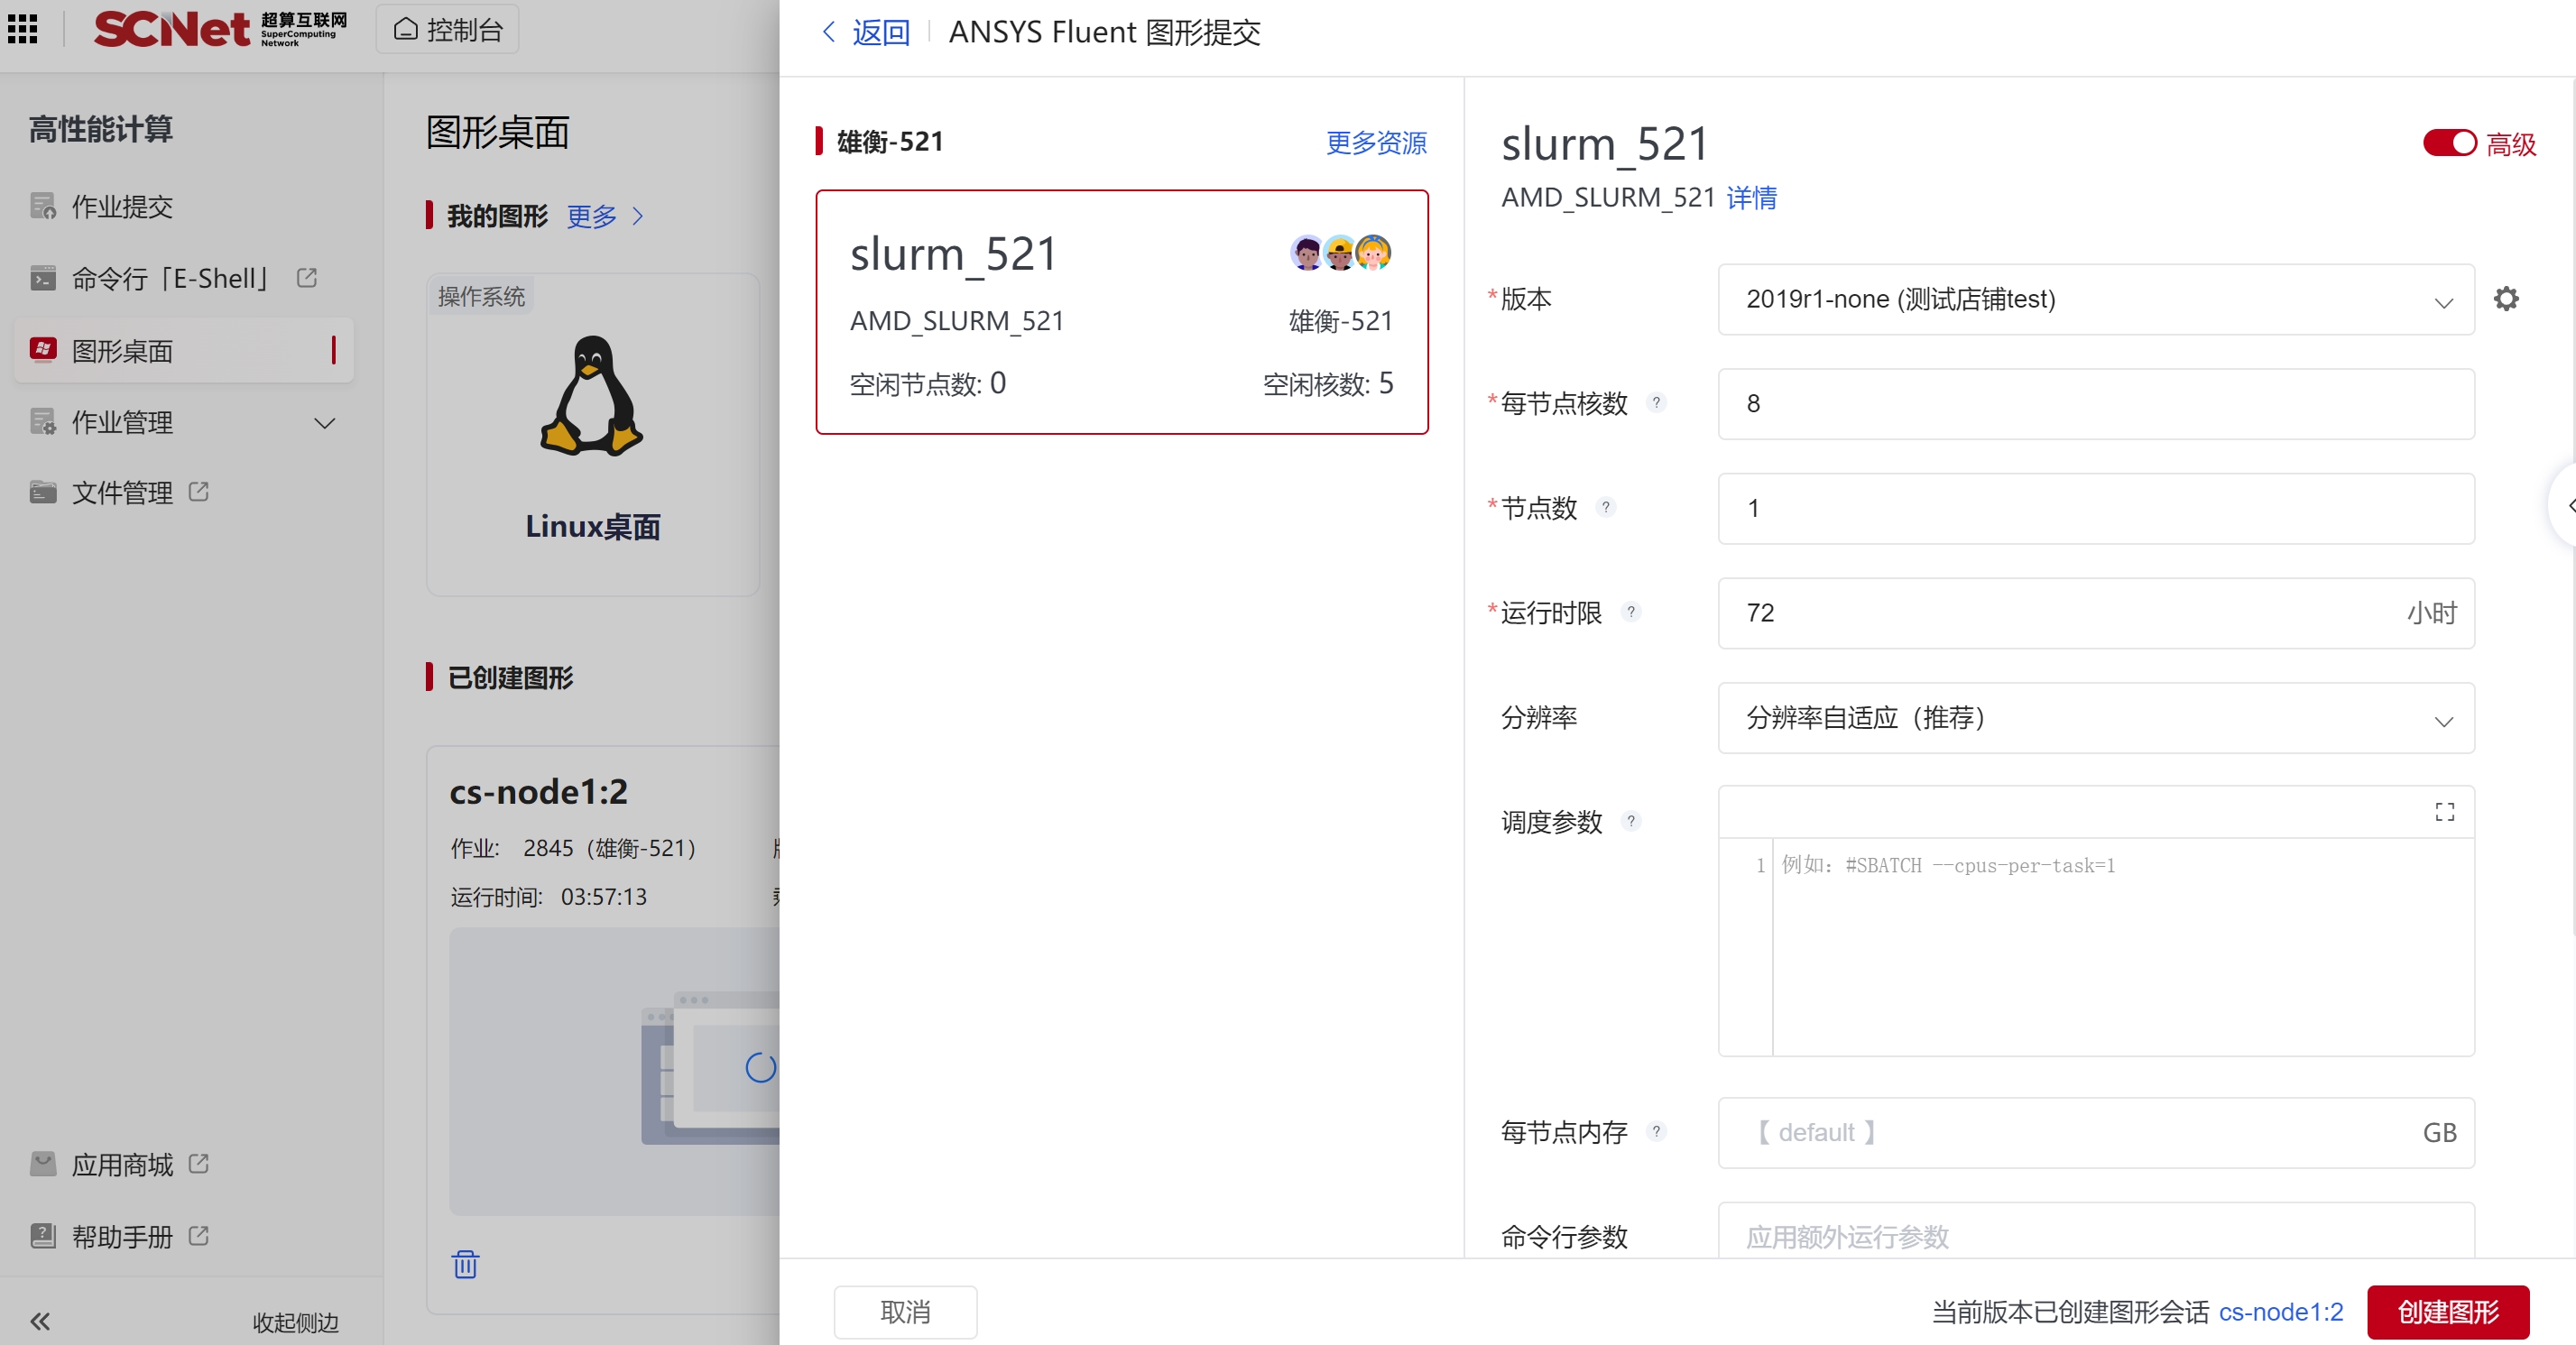The width and height of the screenshot is (2576, 1345).
Task: Select 图形桌面 sidebar item
Action: (185, 350)
